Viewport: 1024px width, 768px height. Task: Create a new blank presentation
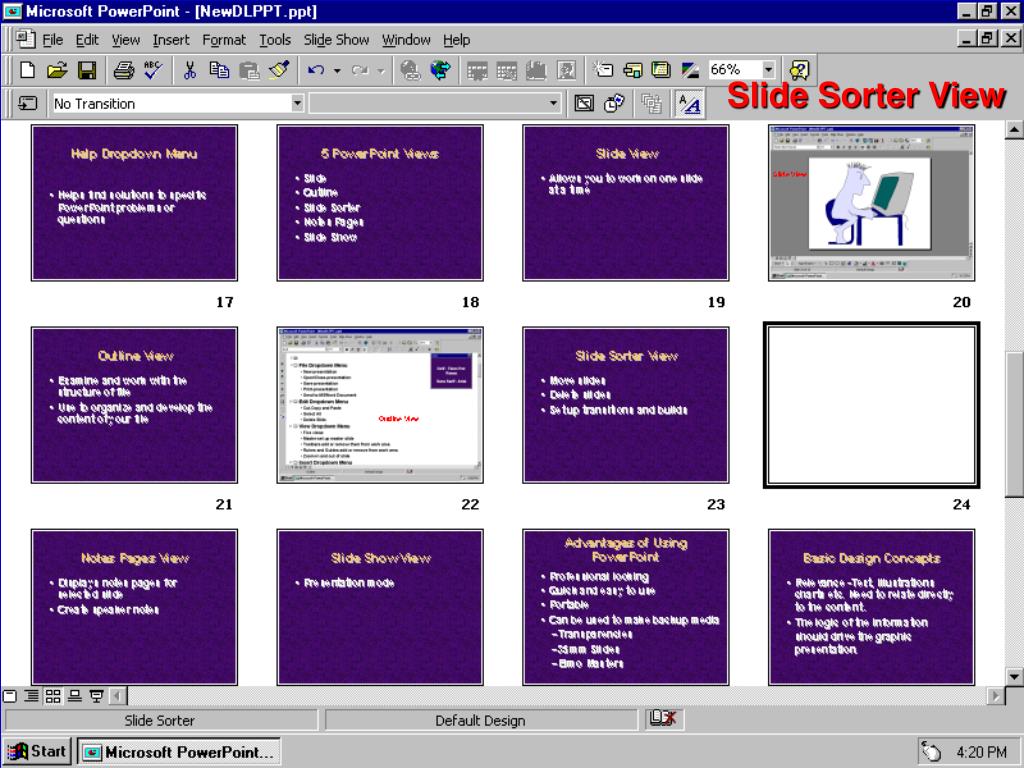coord(27,70)
